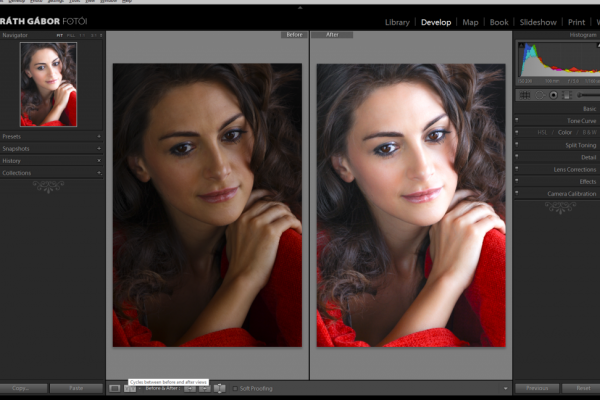Swap Before and After settings

coord(220,389)
